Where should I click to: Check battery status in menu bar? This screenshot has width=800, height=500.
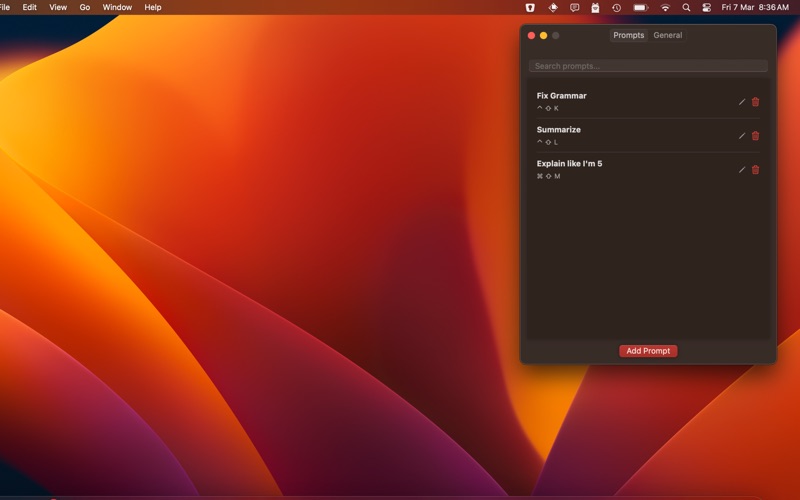(641, 7)
